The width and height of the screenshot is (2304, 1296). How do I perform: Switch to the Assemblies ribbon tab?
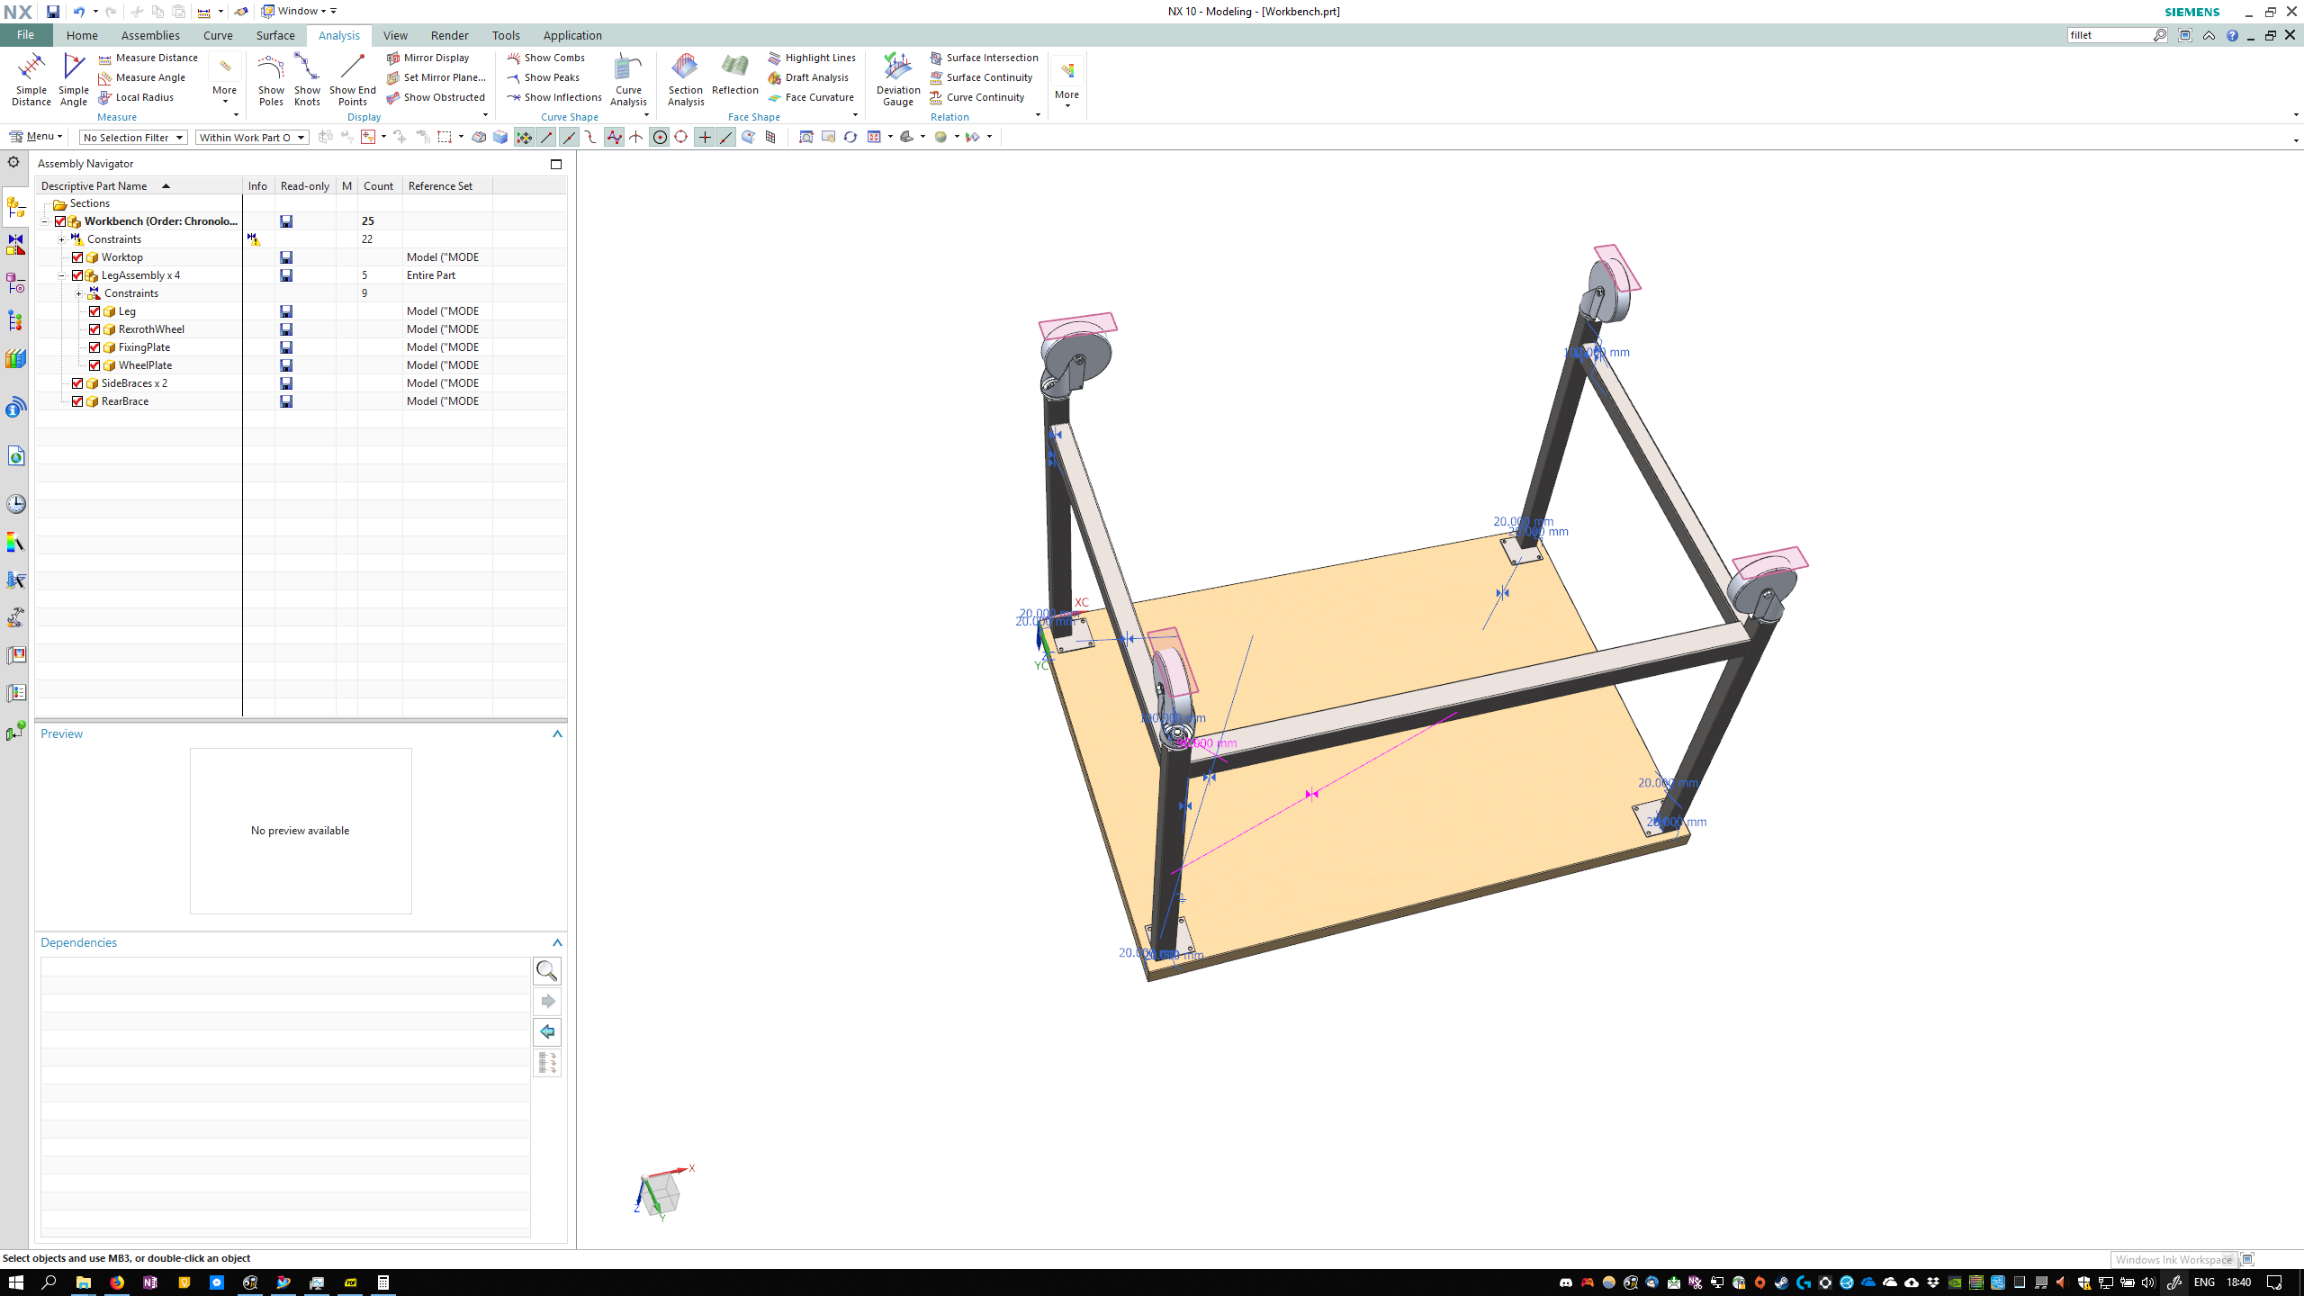click(150, 35)
